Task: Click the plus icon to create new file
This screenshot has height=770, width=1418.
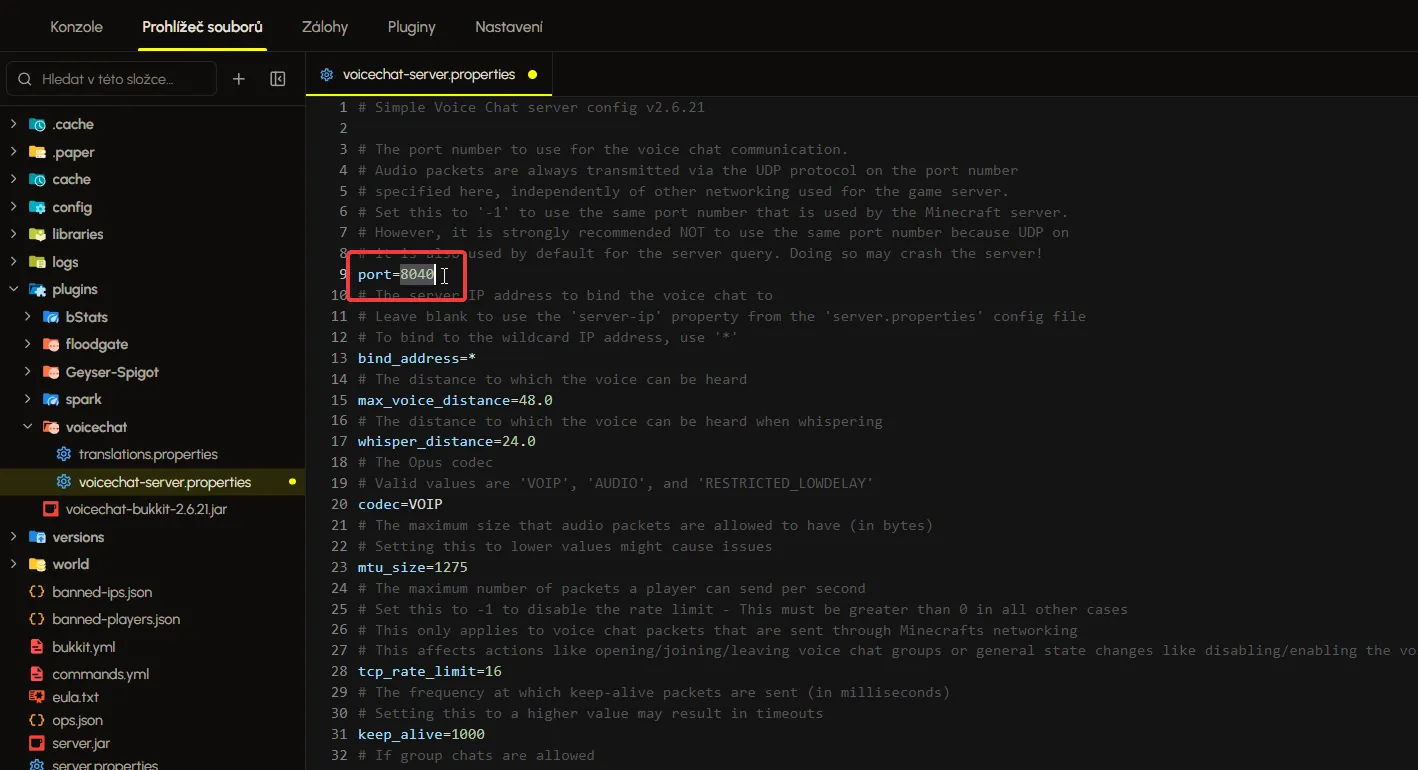Action: 239,79
